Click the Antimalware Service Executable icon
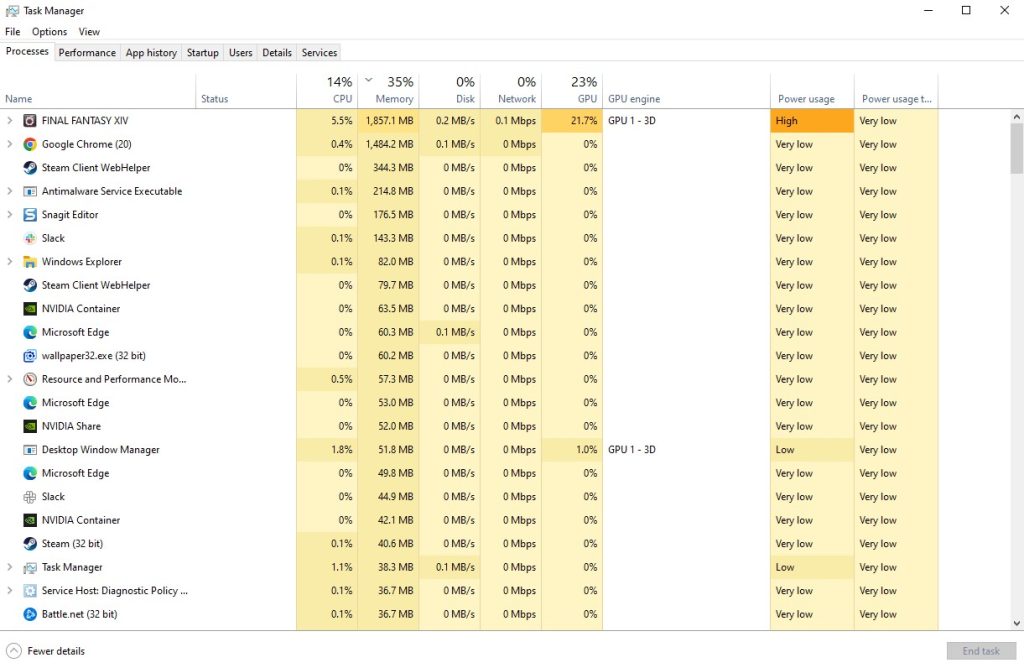The image size is (1024, 668). [30, 191]
